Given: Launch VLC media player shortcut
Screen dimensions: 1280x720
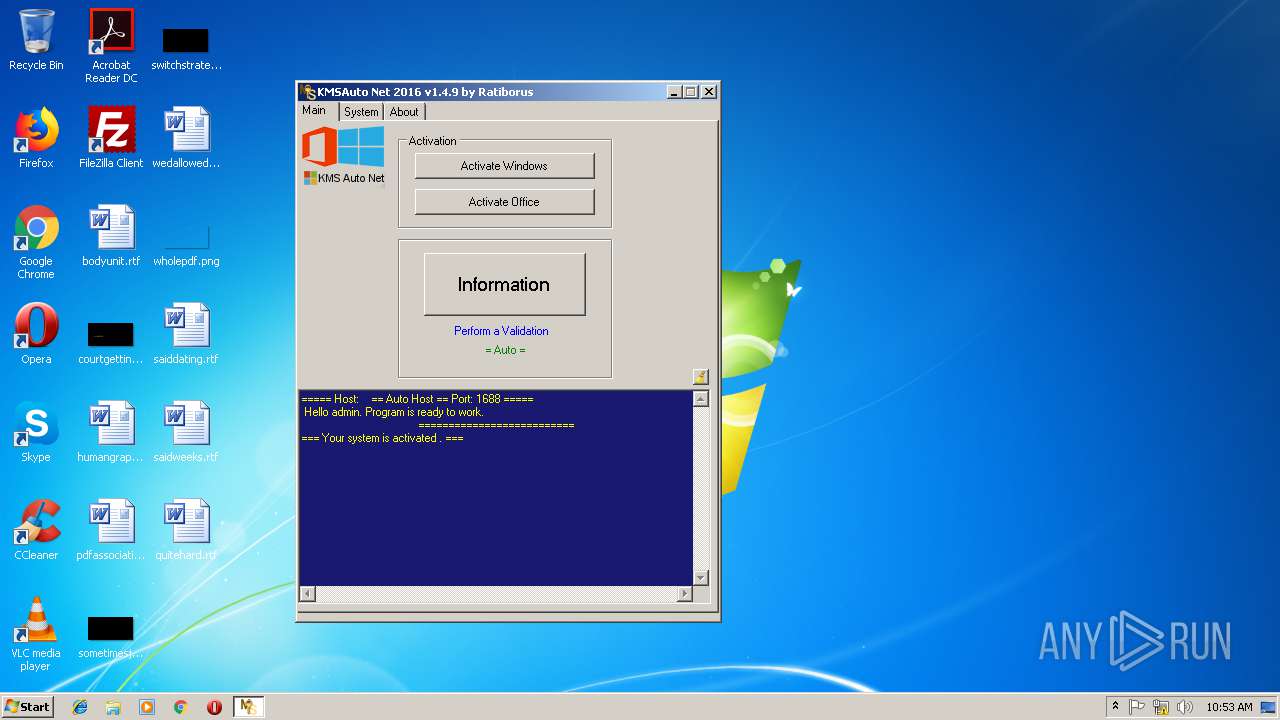Looking at the screenshot, I should [x=36, y=634].
